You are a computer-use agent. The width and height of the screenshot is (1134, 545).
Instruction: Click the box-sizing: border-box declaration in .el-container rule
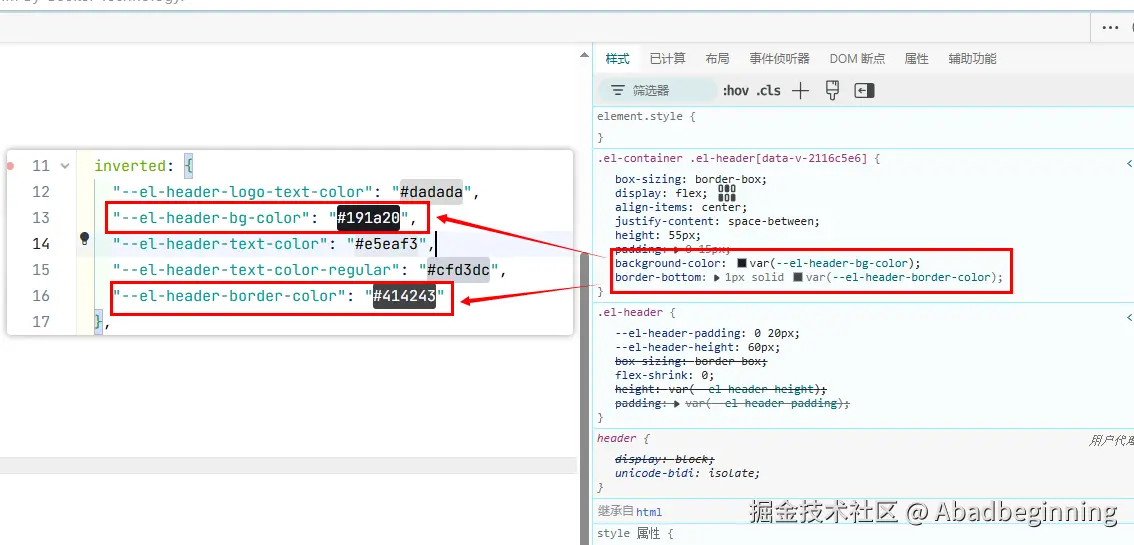click(691, 179)
